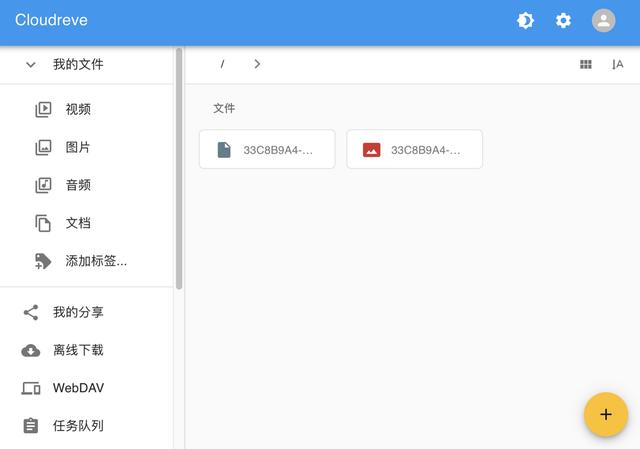The height and width of the screenshot is (449, 640).
Task: Go to the 文档 documents category
Action: click(x=78, y=223)
